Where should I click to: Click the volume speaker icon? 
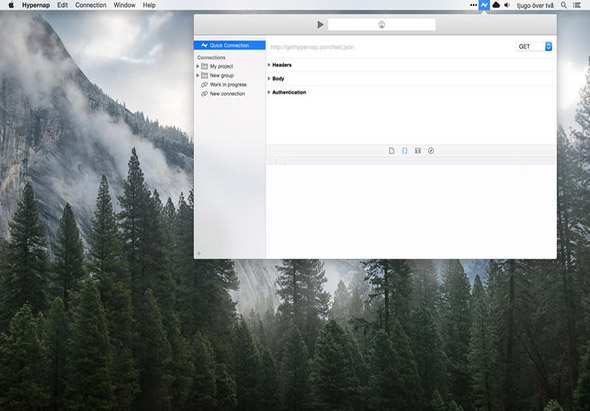(x=507, y=5)
